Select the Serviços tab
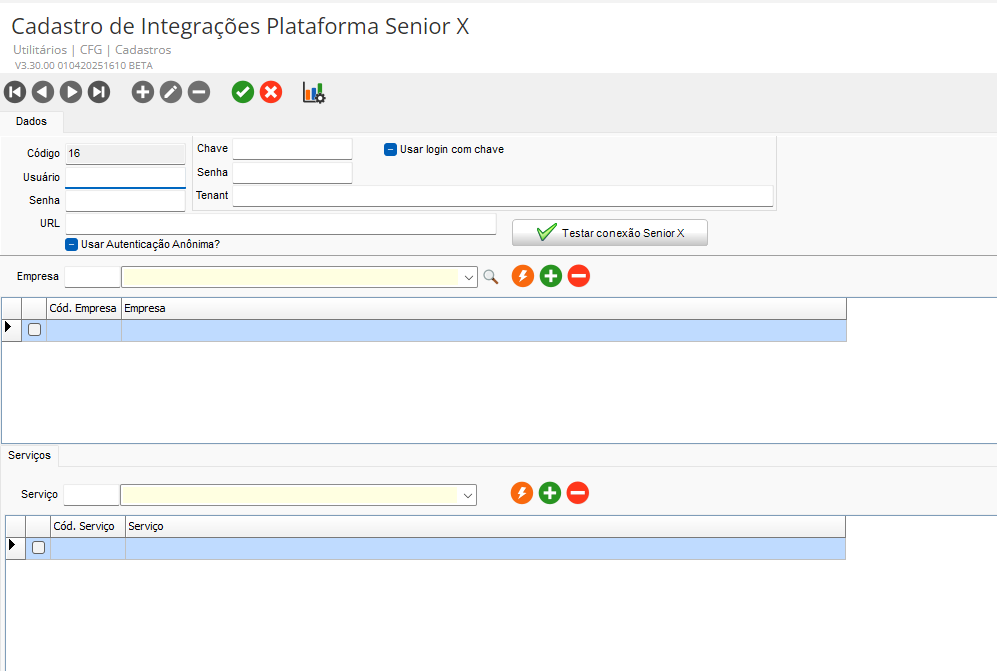The height and width of the screenshot is (671, 997). tap(29, 455)
